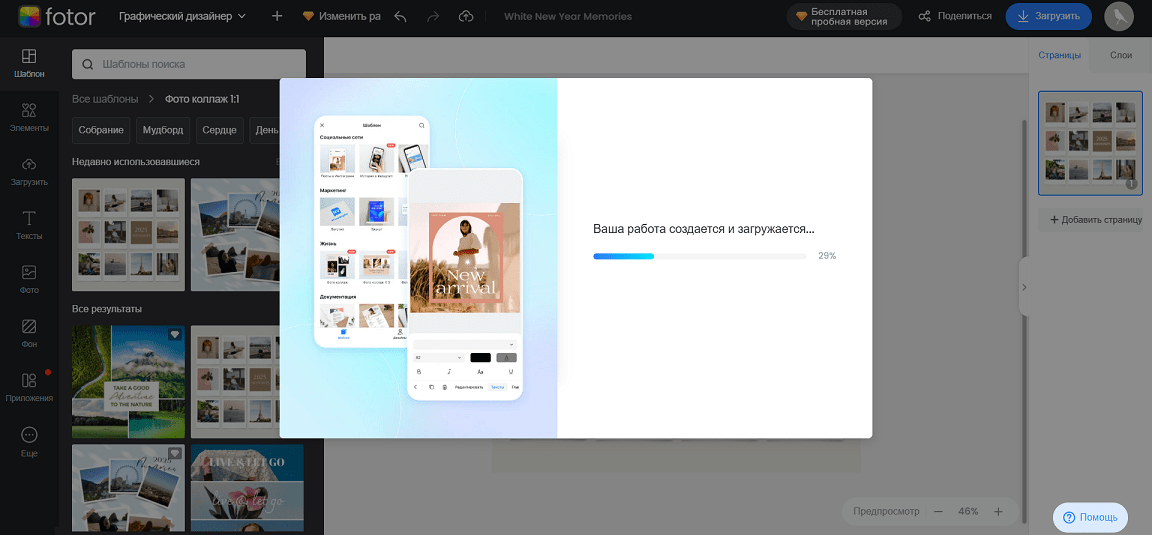Open the Фото sidebar panel

[29, 280]
